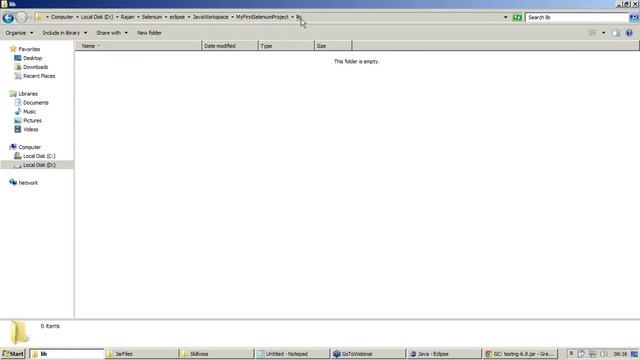640x360 pixels.
Task: Expand arrow after MyFirstSeleniumProject breadcrumb
Action: [293, 17]
